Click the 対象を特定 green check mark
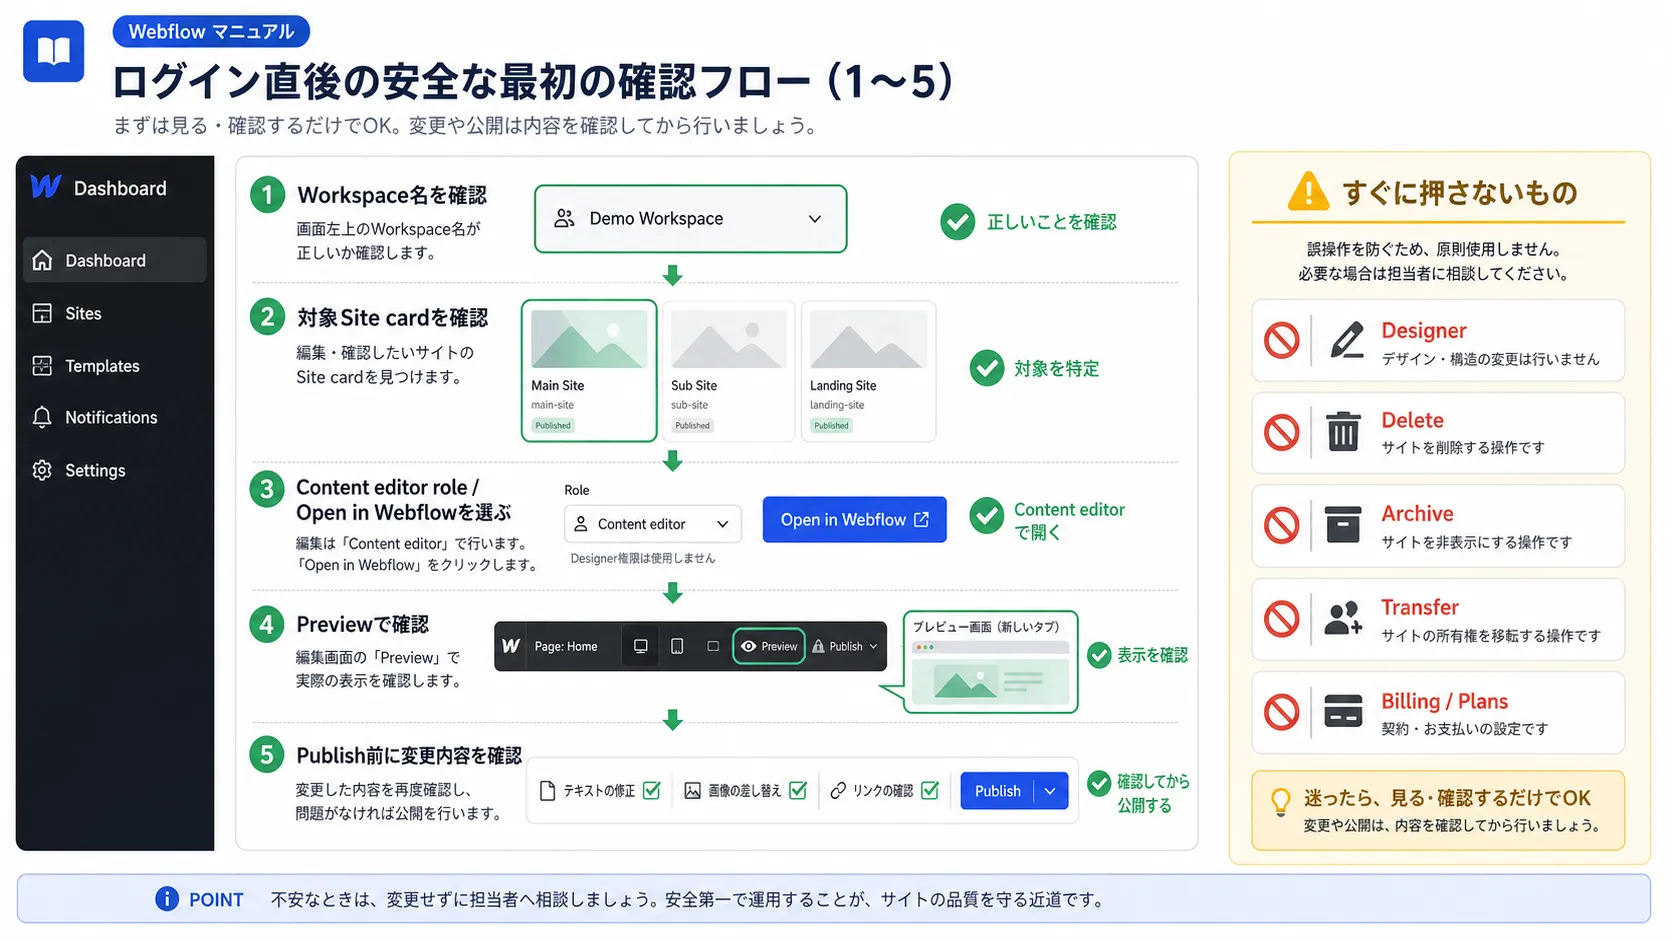This screenshot has width=1672, height=941. [987, 368]
